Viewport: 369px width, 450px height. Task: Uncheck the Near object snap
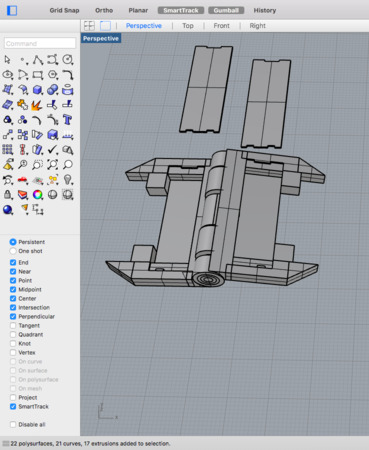pos(13,271)
